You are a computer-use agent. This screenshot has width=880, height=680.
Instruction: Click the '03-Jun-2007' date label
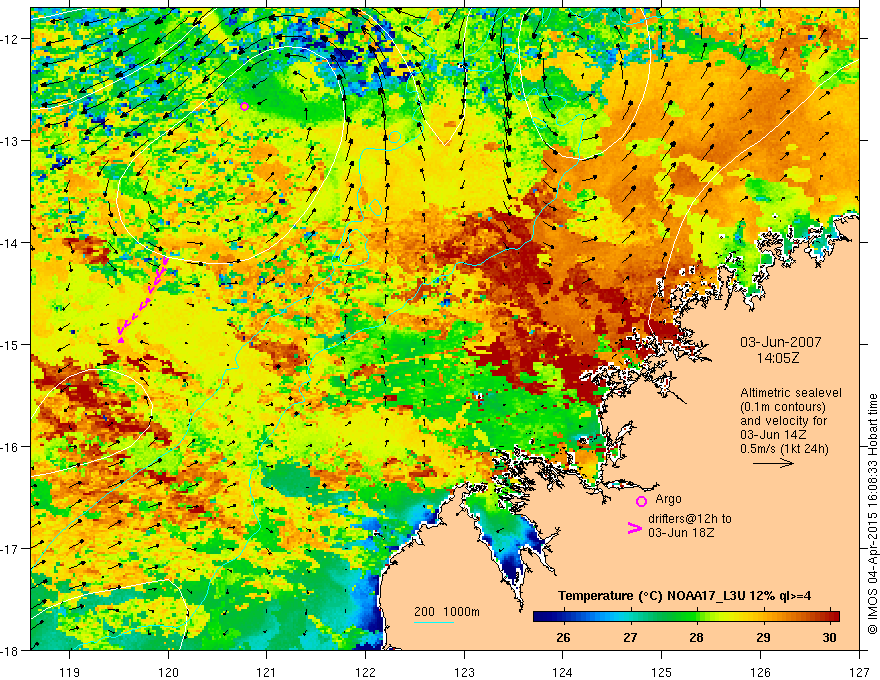tap(781, 342)
